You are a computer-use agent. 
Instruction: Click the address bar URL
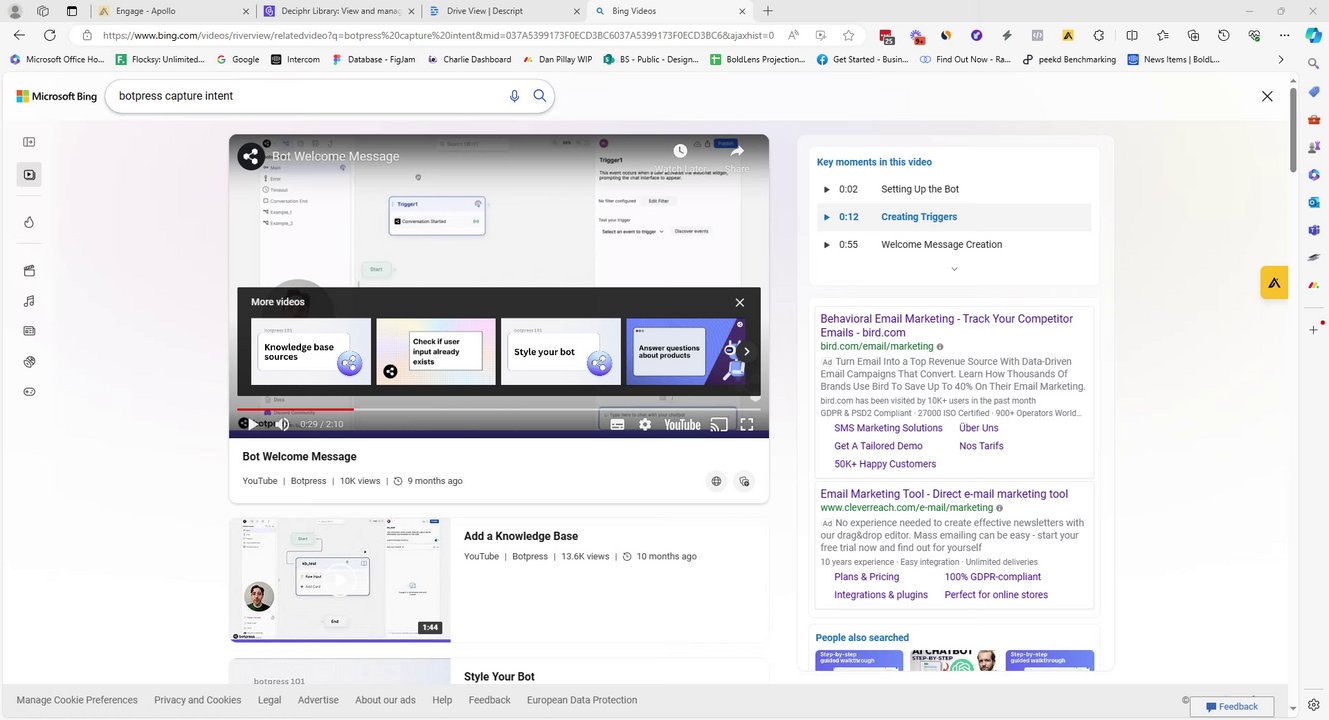[x=438, y=35]
